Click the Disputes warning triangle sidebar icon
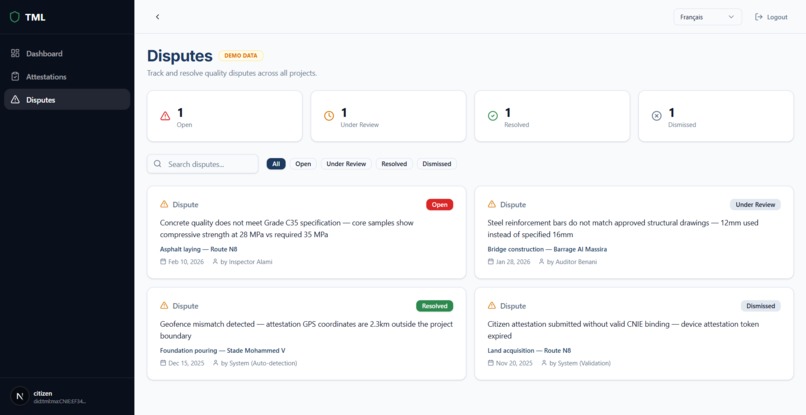The image size is (806, 415). [15, 100]
